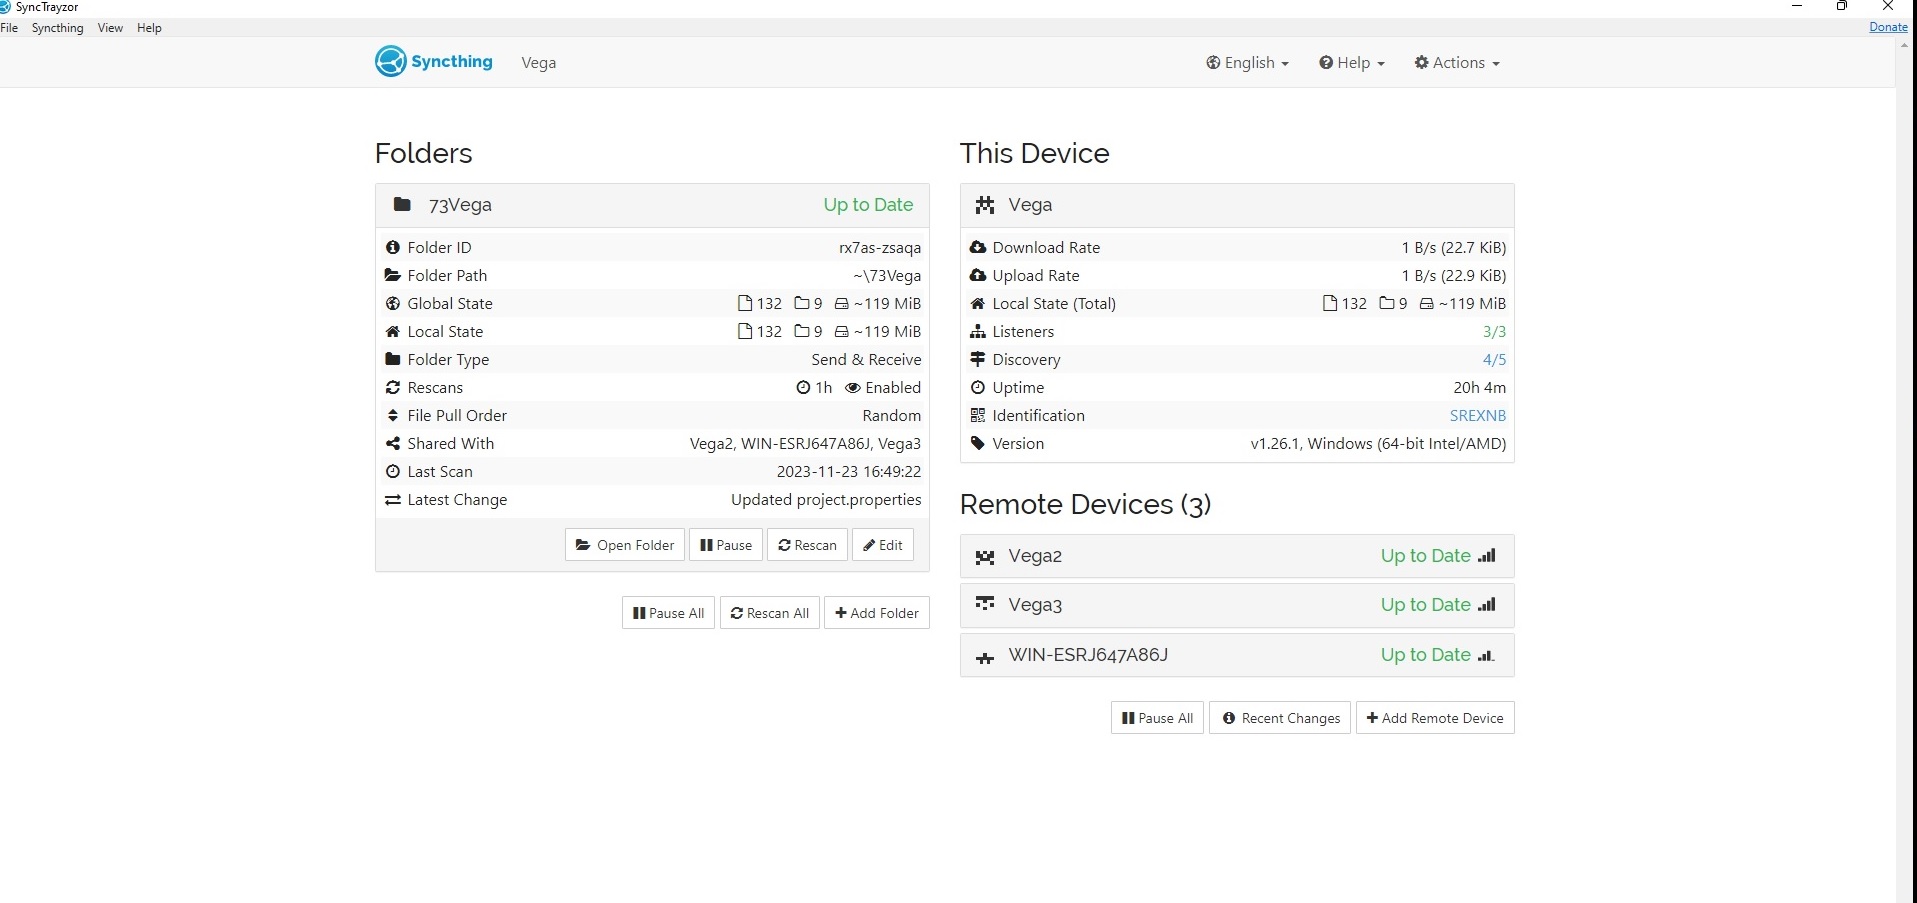Expand the Vega3 remote device panel

tap(1237, 605)
